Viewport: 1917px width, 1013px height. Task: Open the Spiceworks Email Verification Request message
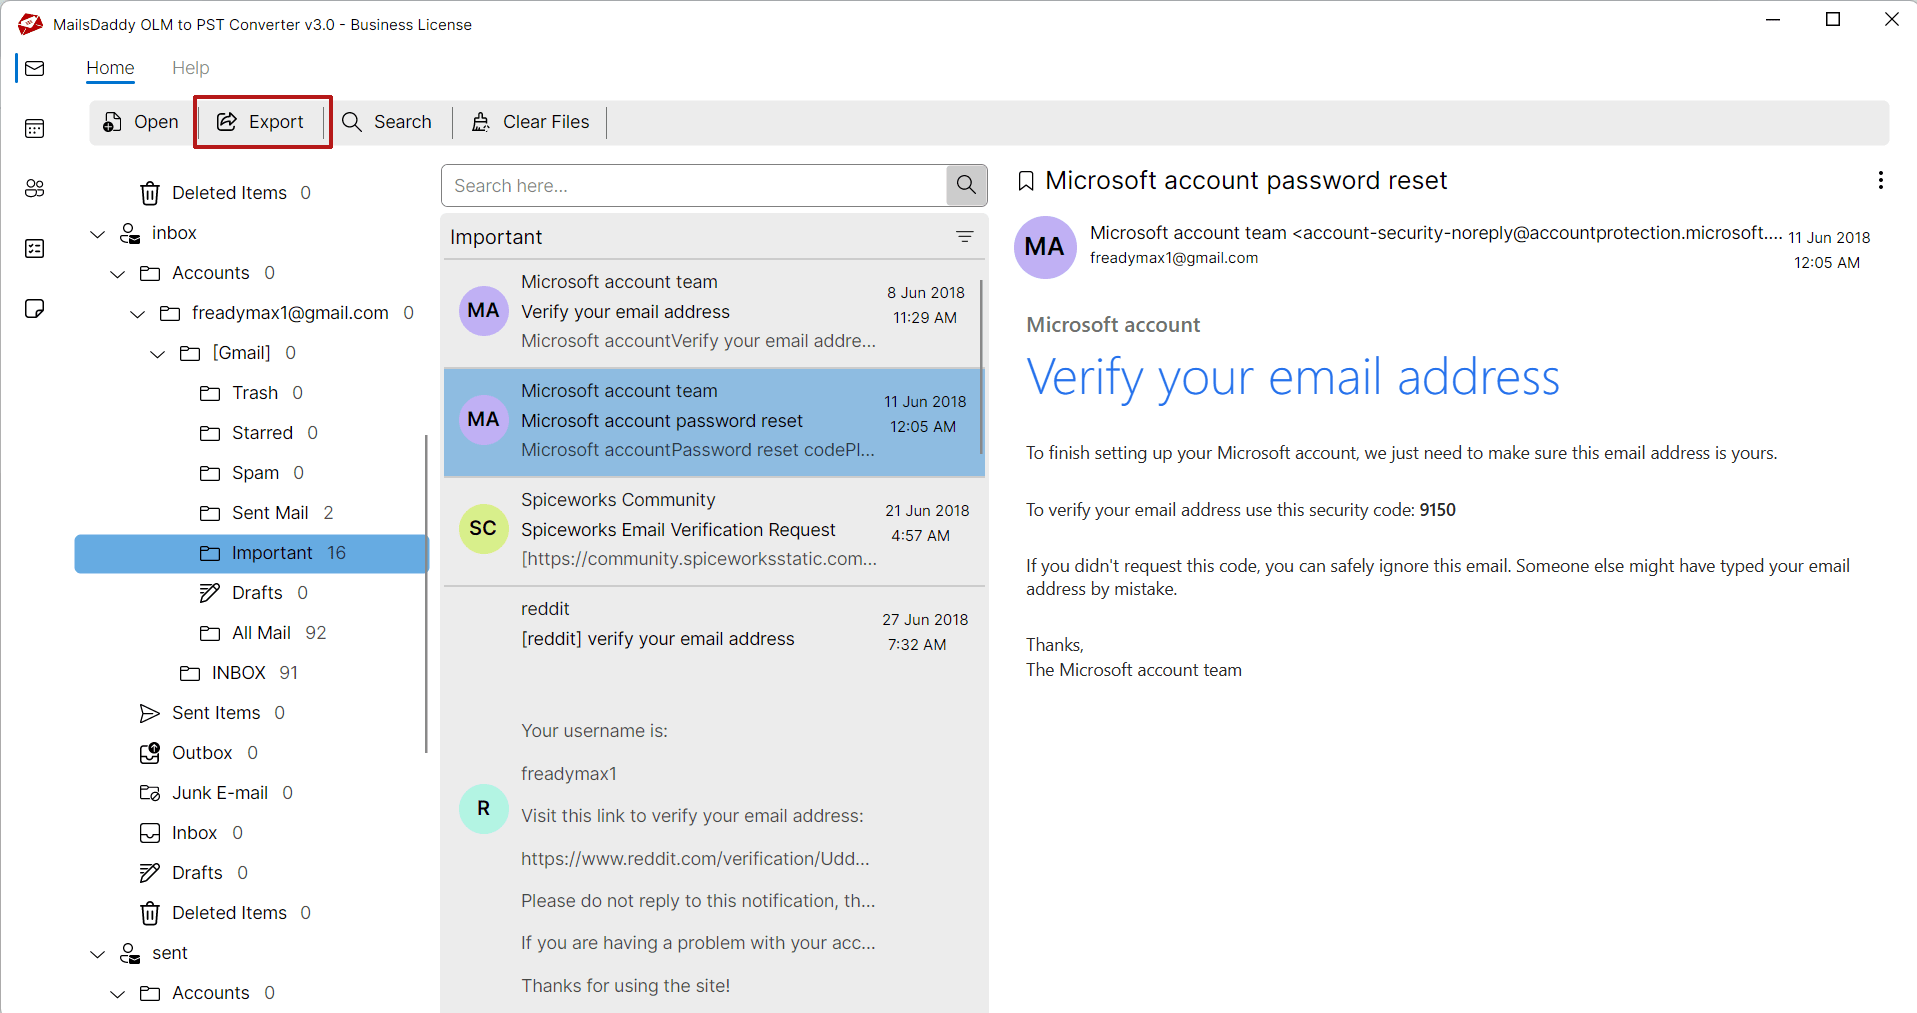[x=712, y=530]
